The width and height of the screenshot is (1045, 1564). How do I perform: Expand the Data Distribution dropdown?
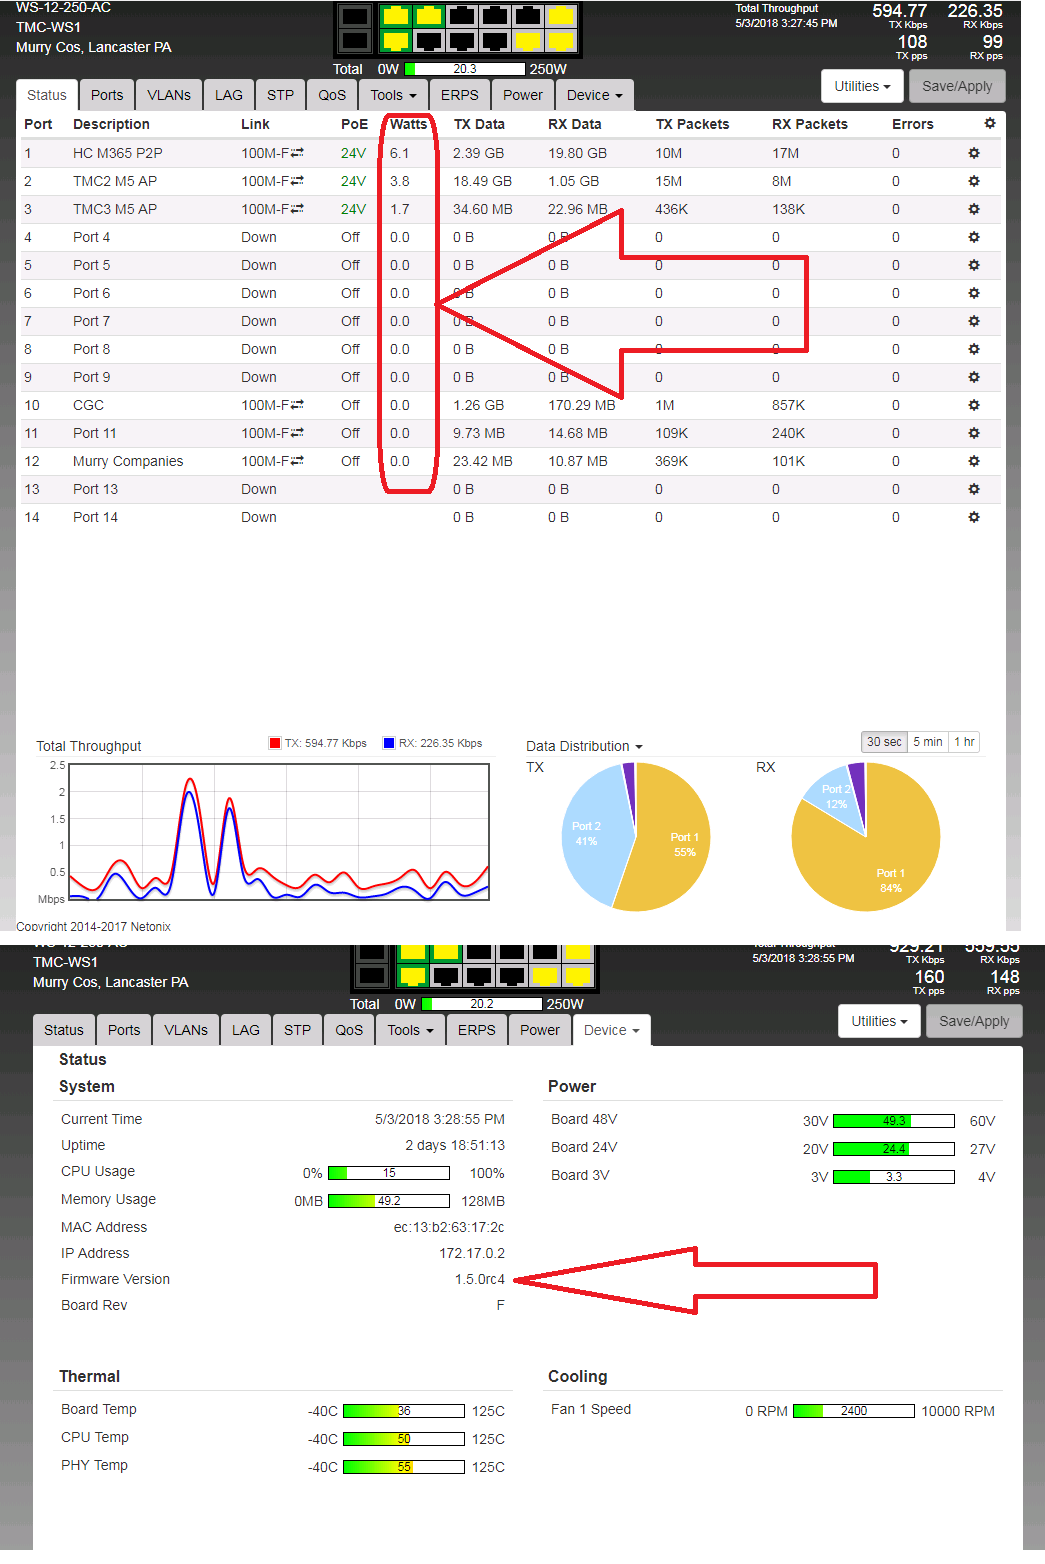[x=584, y=746]
